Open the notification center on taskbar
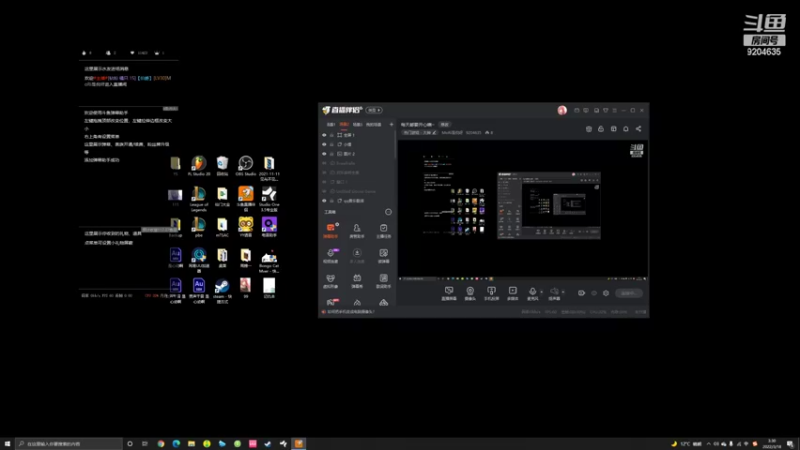The image size is (800, 450). click(790, 444)
